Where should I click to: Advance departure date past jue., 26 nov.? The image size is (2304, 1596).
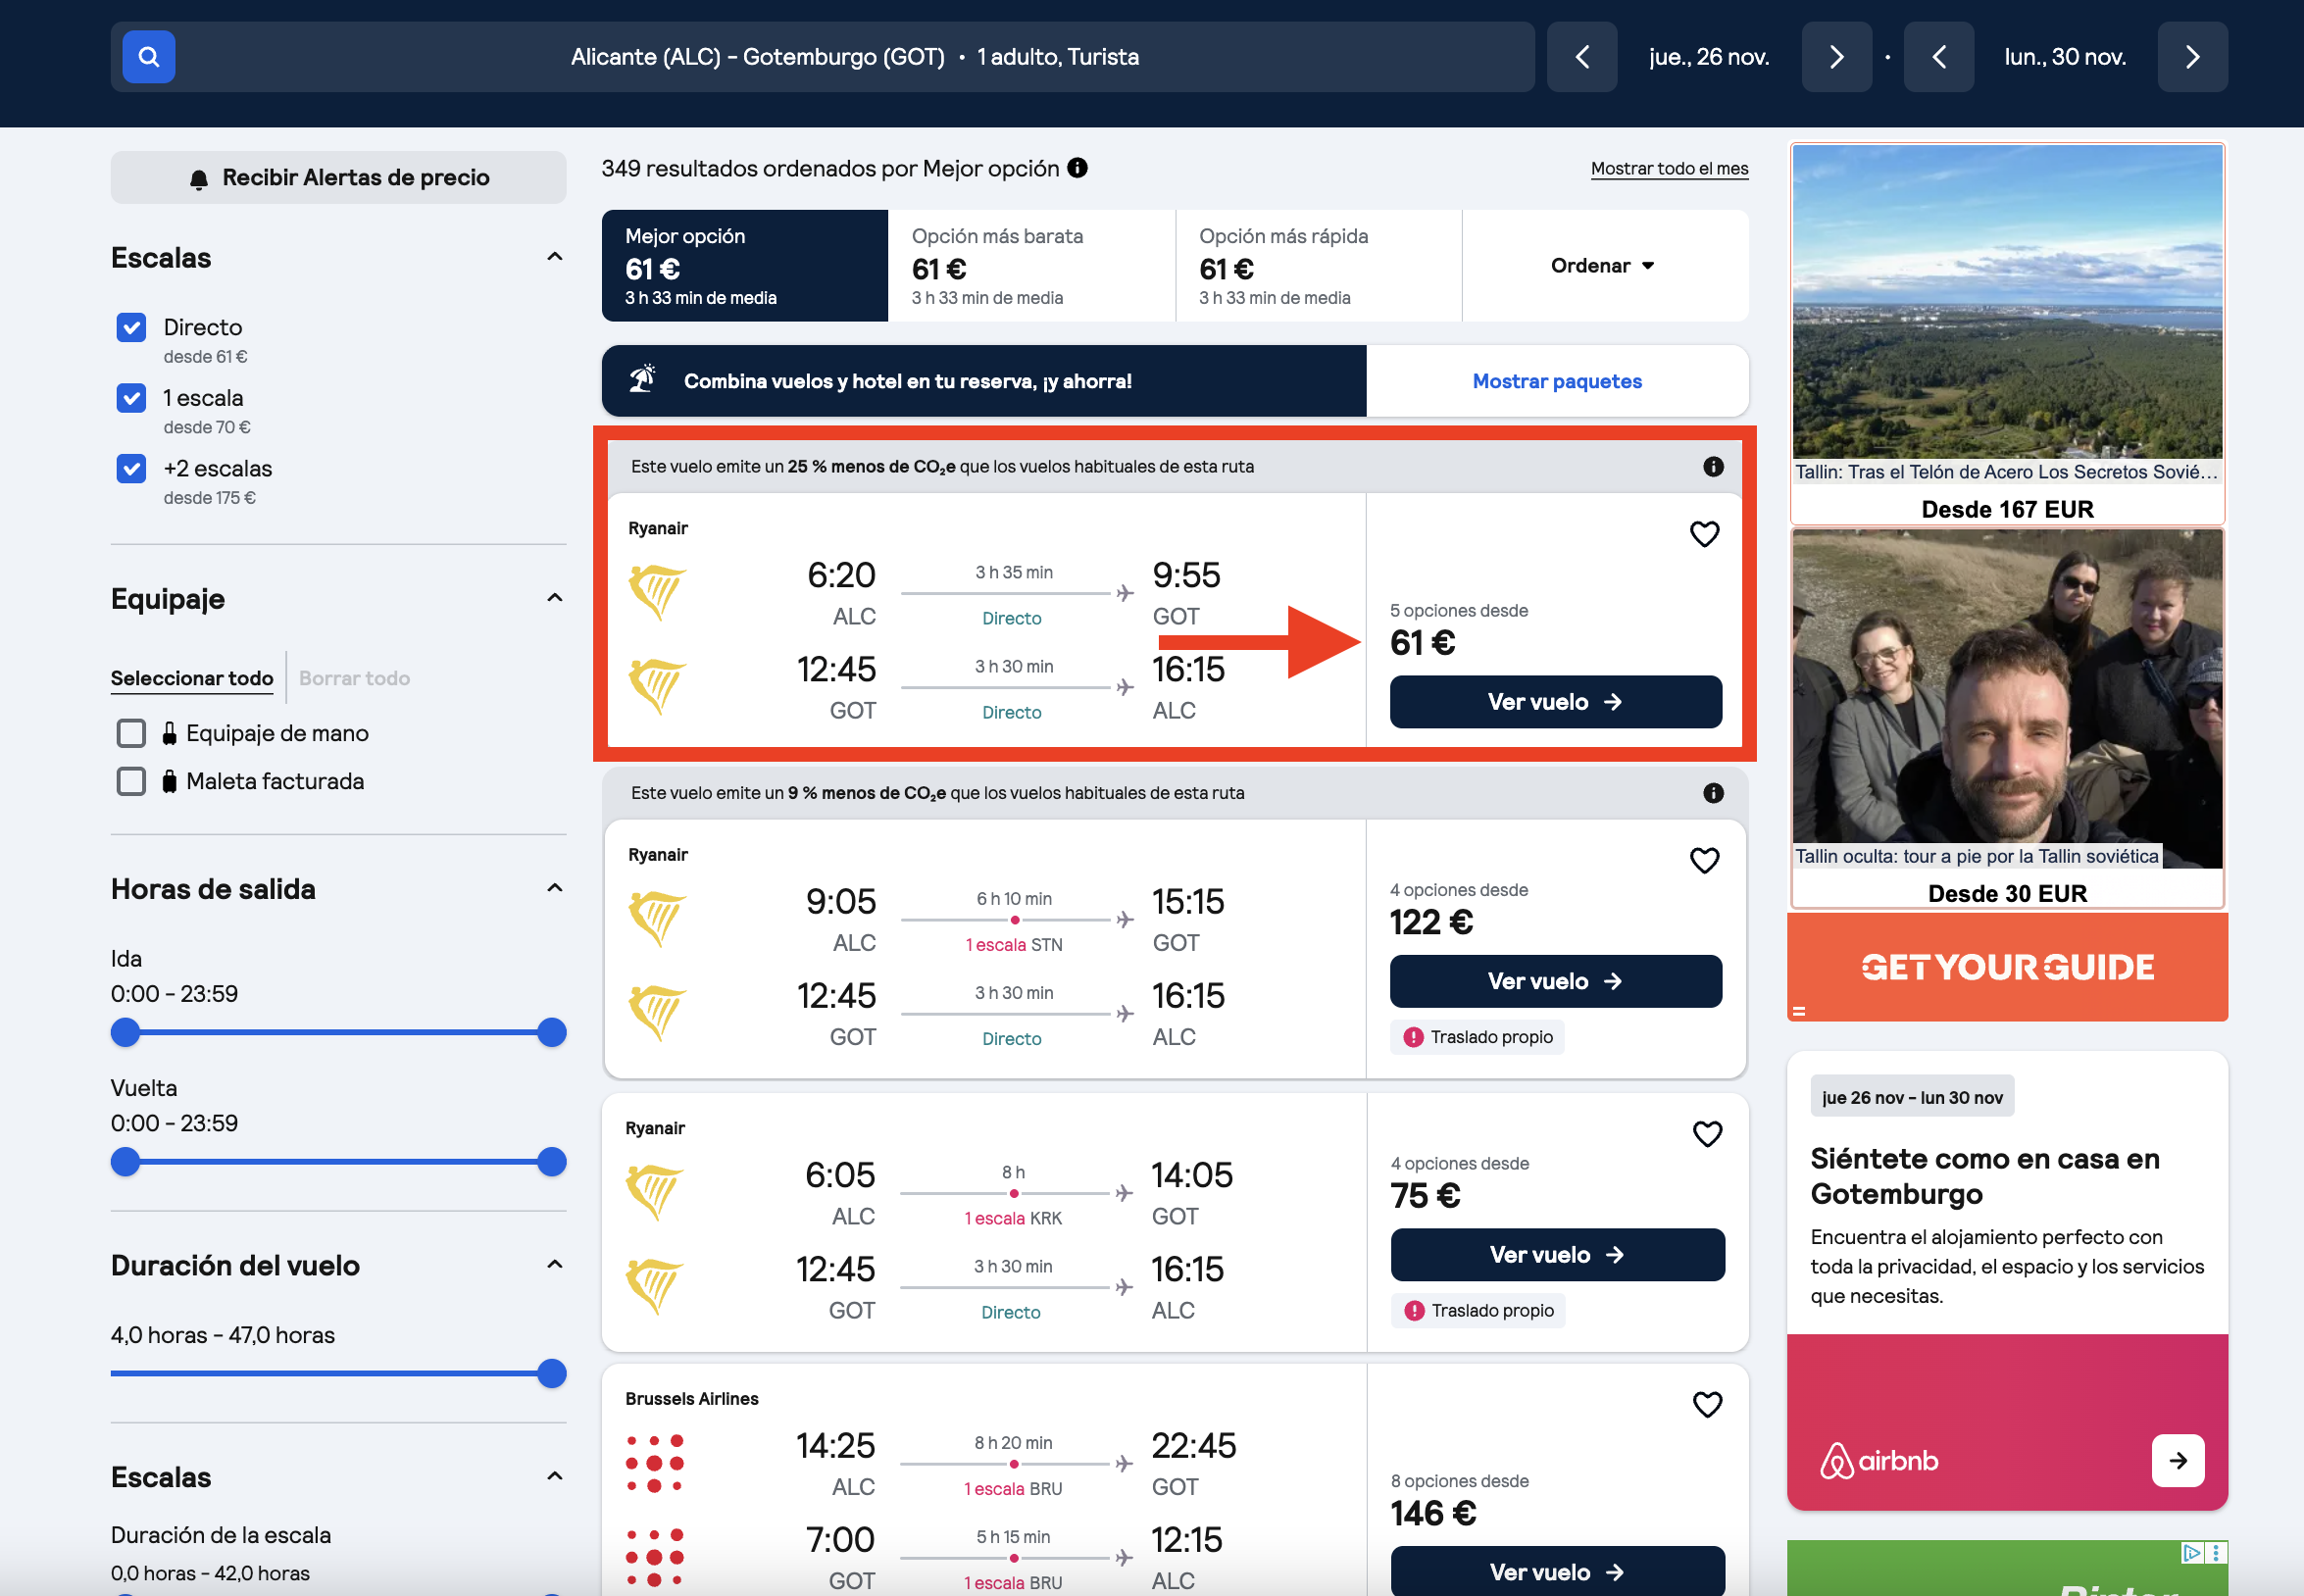point(1836,57)
